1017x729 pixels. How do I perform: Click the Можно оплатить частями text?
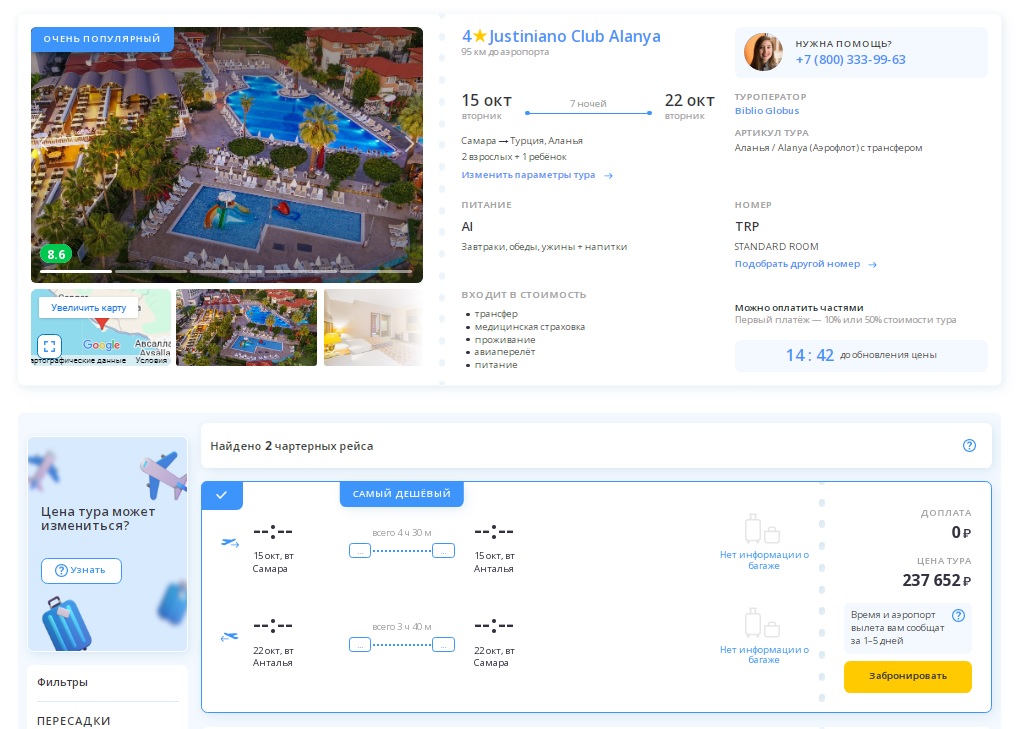pos(799,308)
